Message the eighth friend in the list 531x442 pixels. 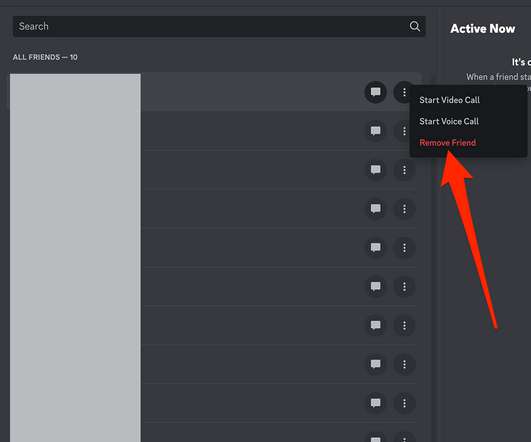coord(375,364)
